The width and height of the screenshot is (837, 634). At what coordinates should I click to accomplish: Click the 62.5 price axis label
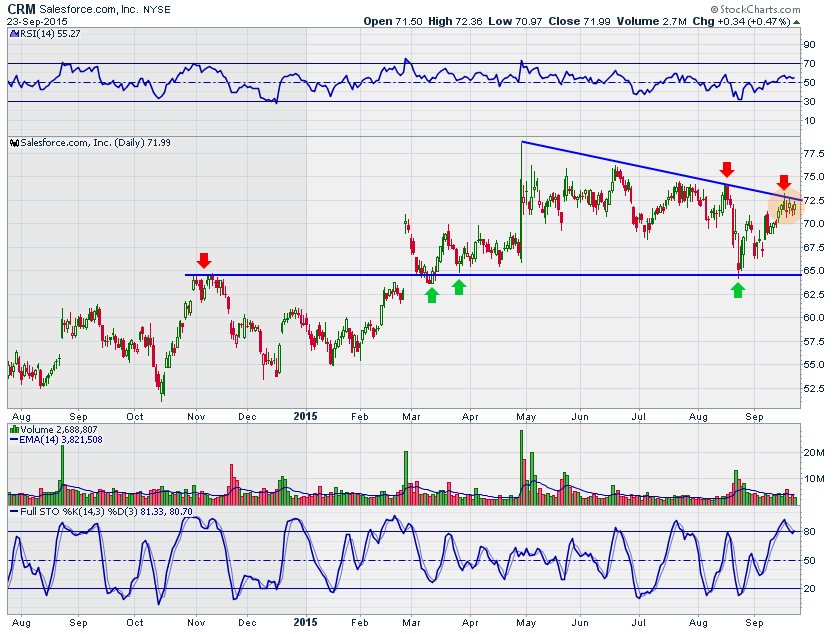pyautogui.click(x=814, y=295)
